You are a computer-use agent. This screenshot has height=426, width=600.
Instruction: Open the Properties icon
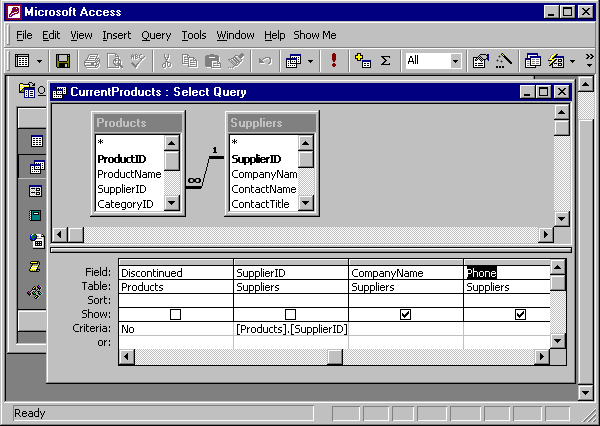(481, 61)
